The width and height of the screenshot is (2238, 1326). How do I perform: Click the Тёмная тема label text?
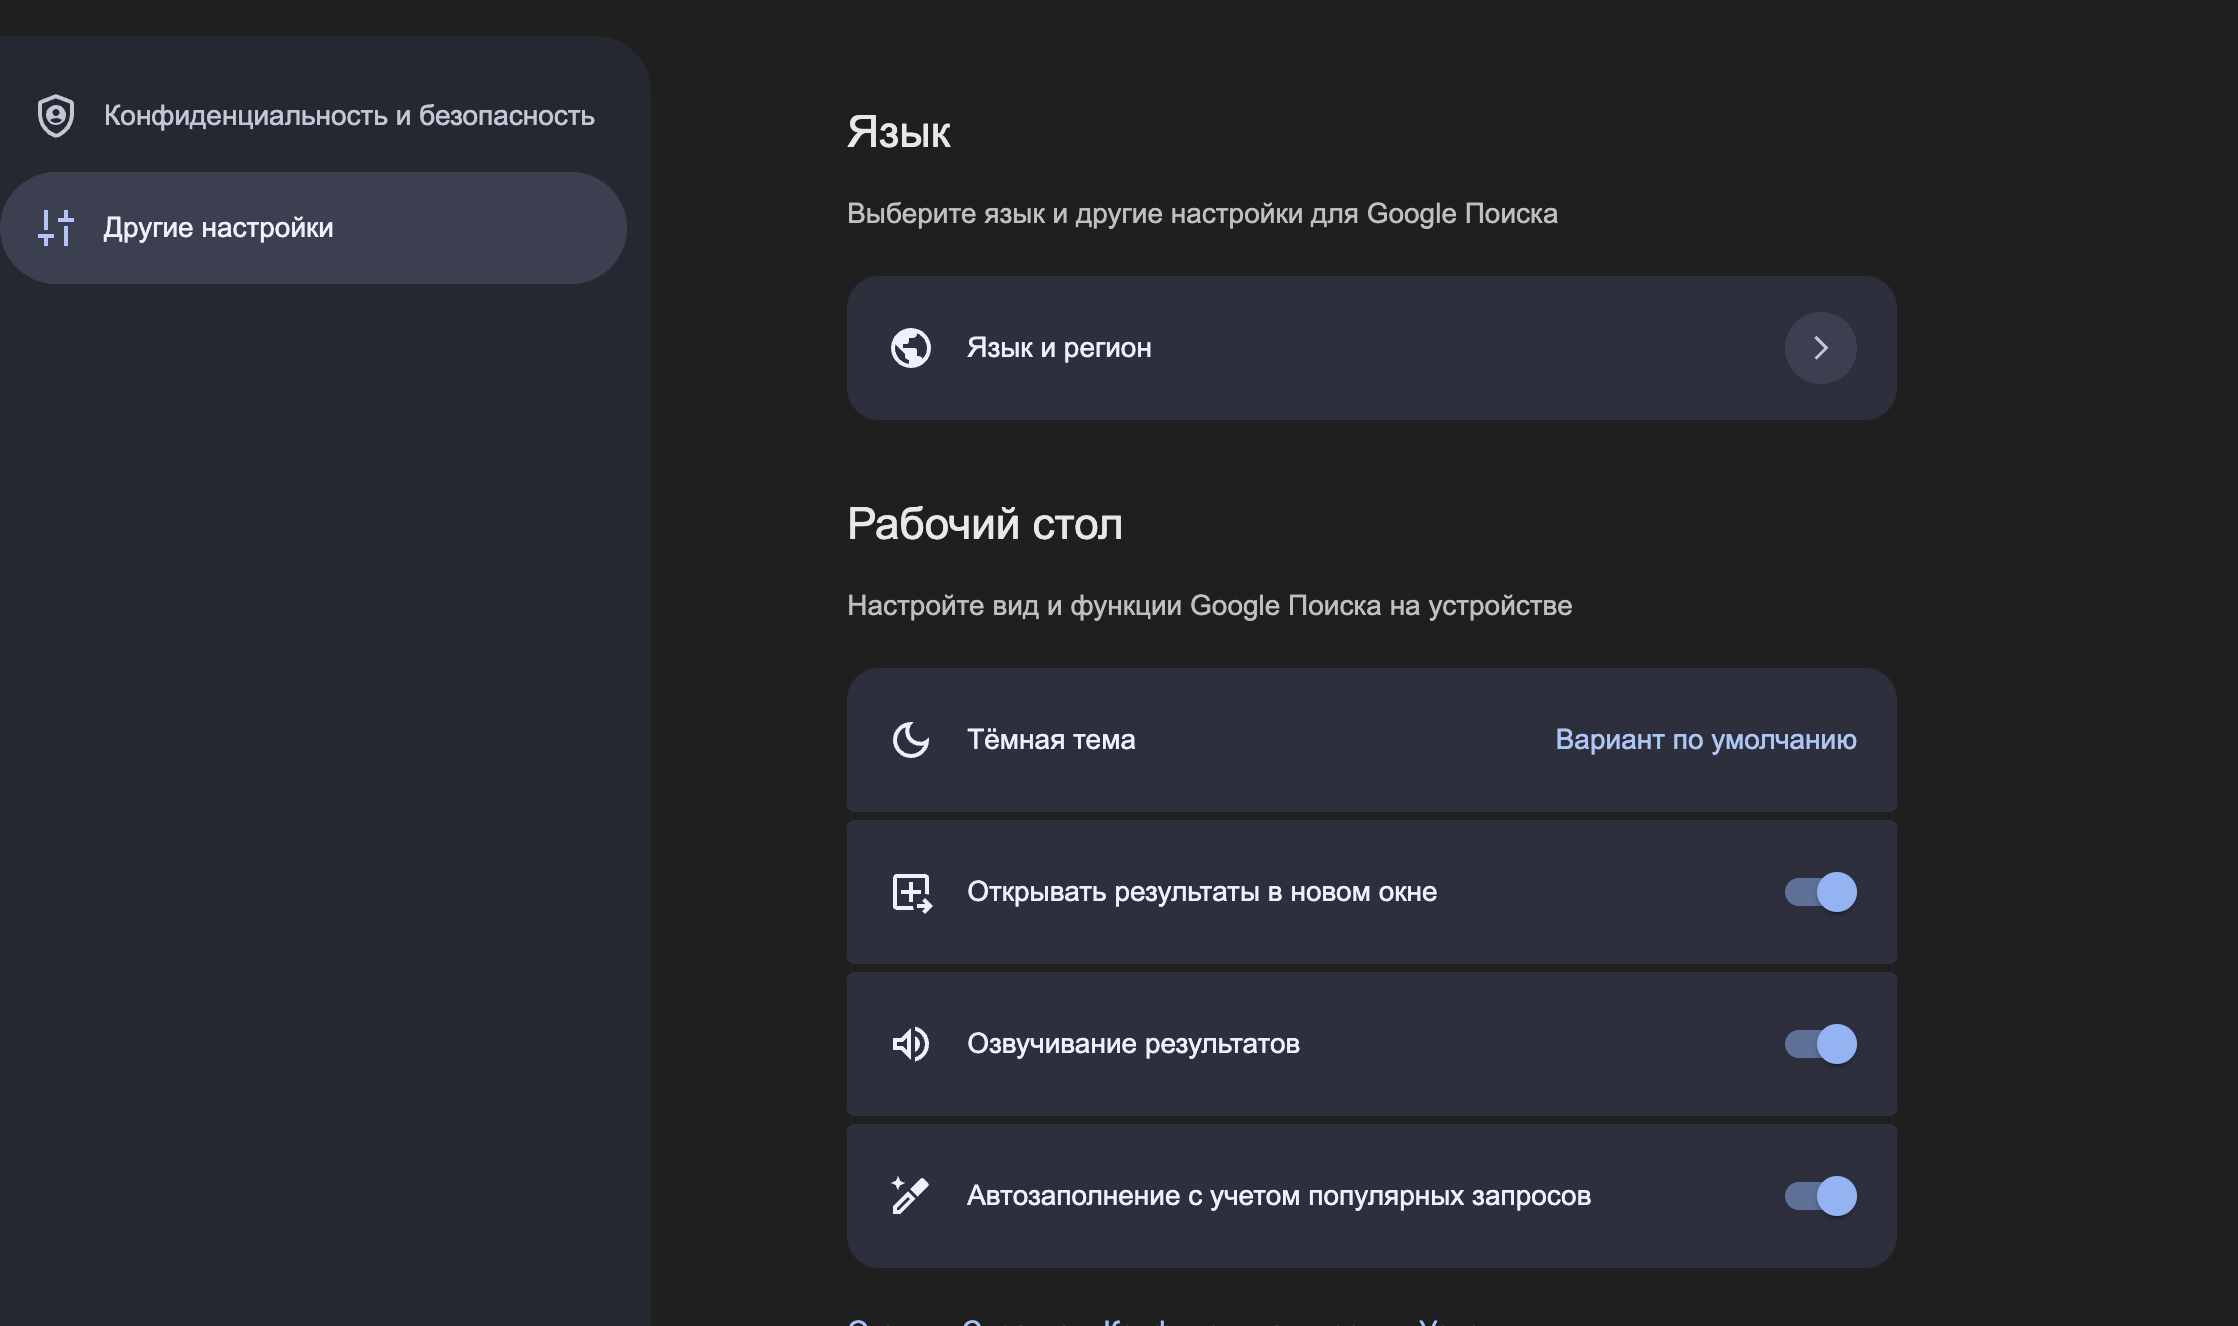(1051, 740)
